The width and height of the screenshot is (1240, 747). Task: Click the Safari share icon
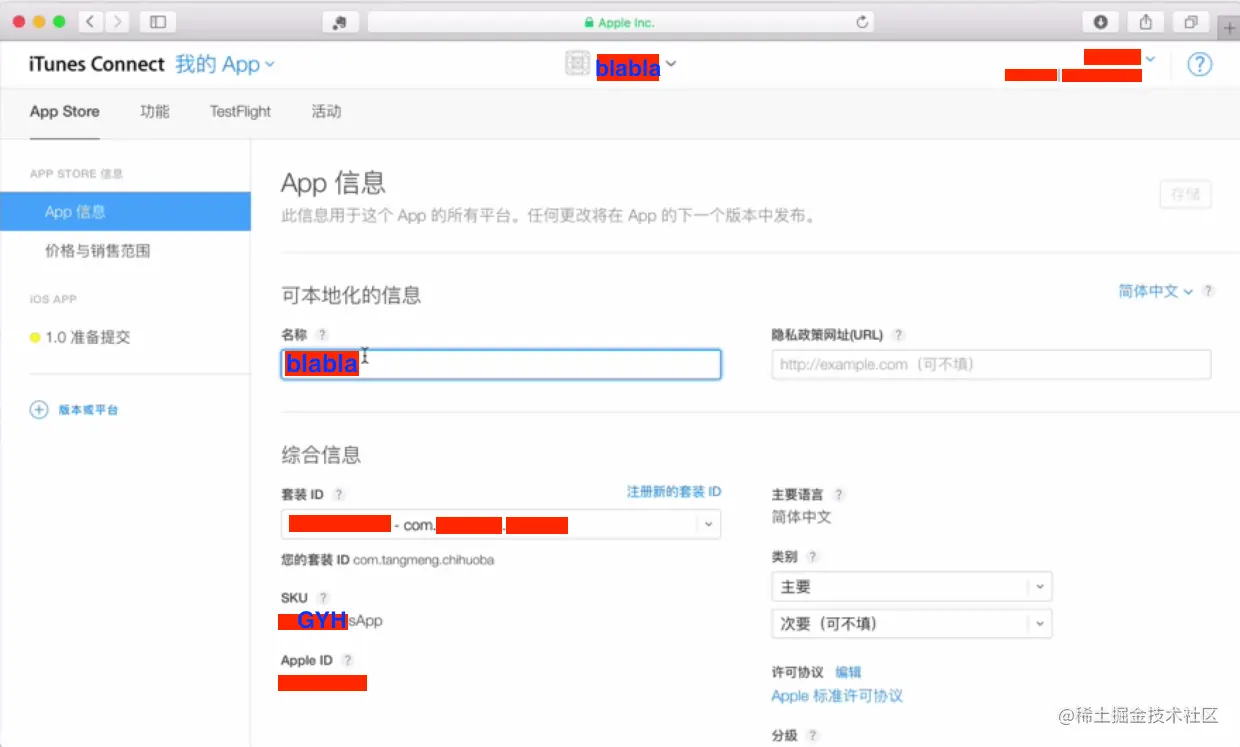click(1146, 22)
